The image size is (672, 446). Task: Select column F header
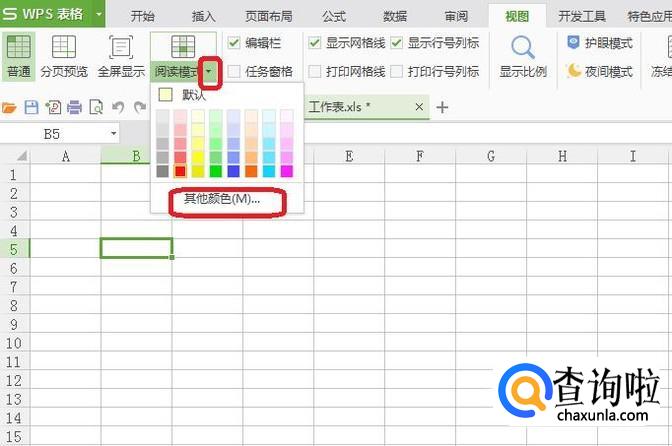[420, 156]
